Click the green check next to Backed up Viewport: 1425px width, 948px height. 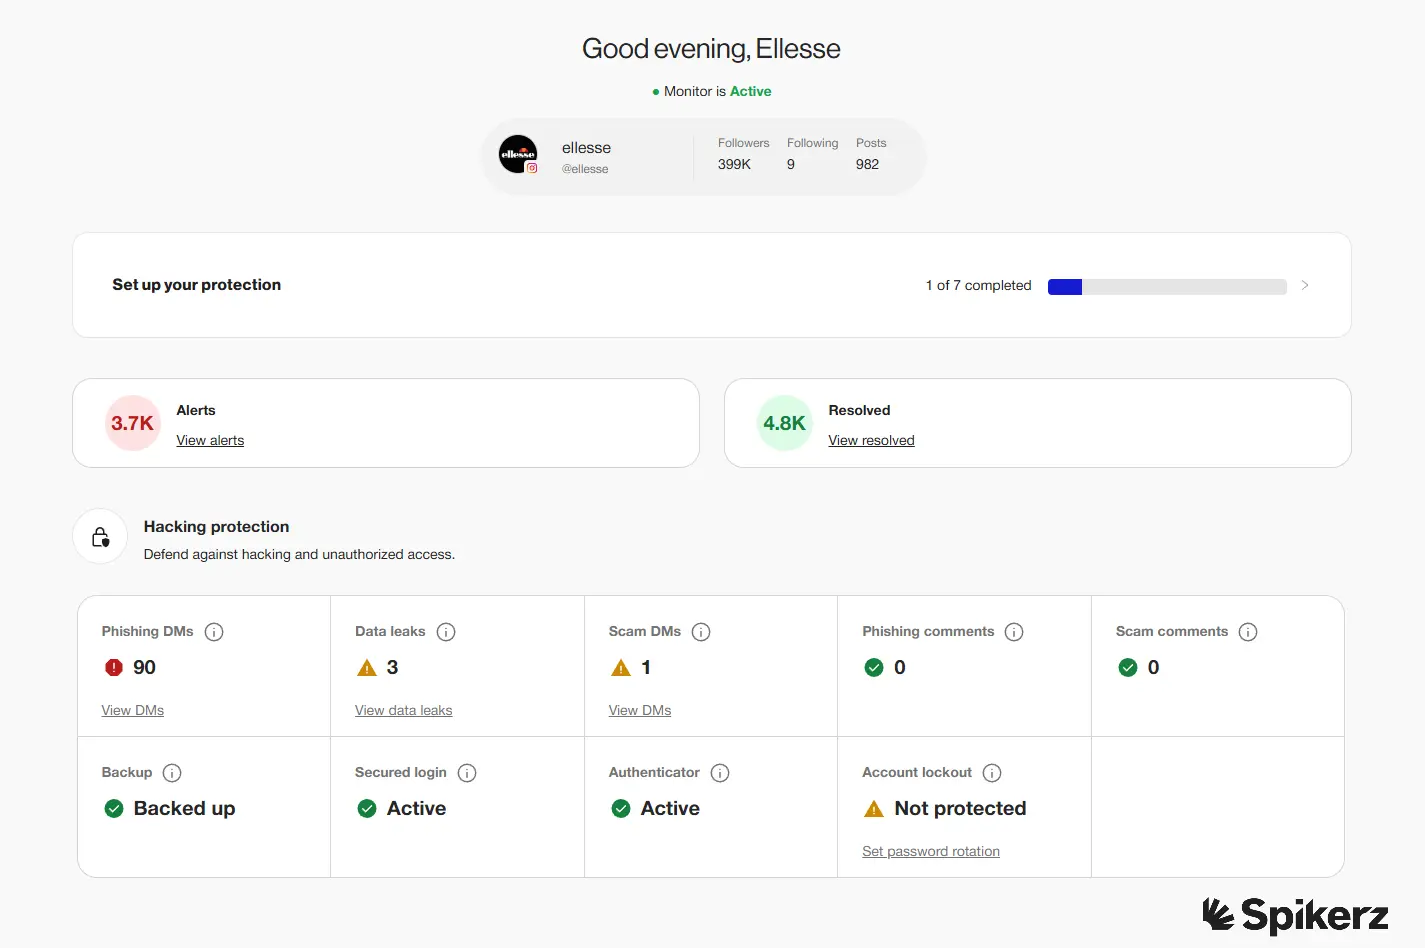pos(114,808)
